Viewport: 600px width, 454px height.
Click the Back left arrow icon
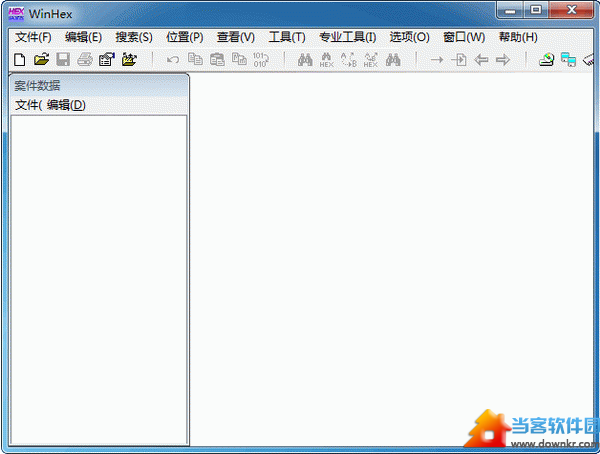(x=481, y=60)
